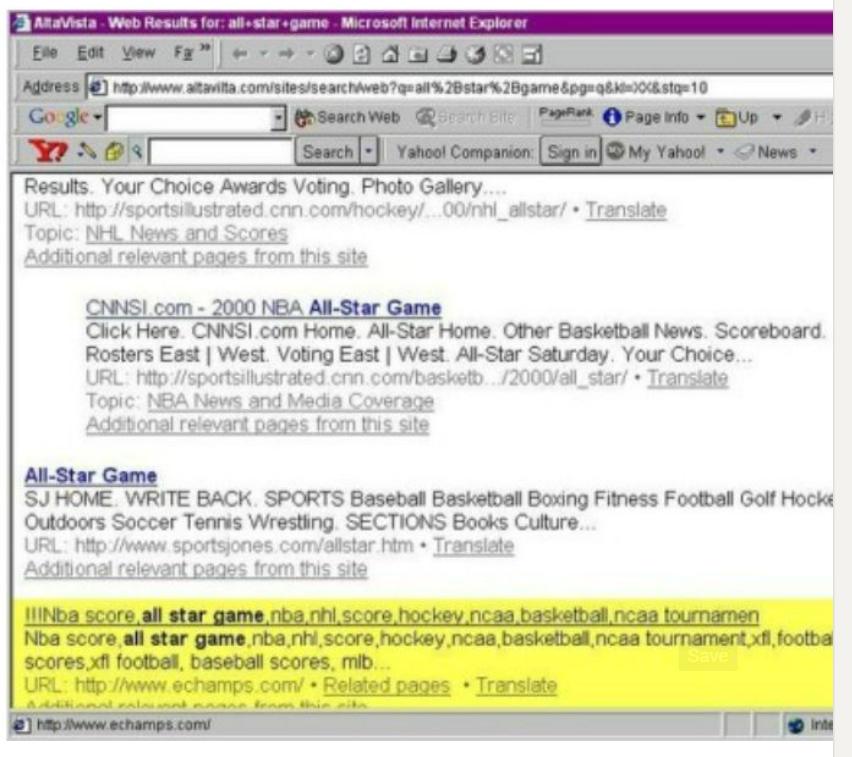Translate the basketball all_star result

click(x=687, y=378)
